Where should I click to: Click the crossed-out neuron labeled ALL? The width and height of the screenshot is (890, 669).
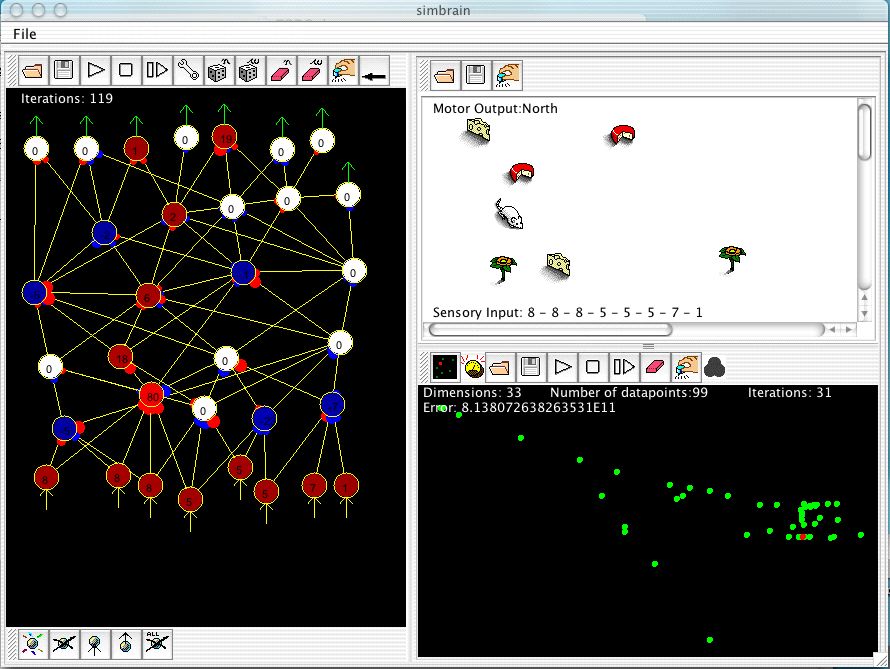[x=156, y=643]
